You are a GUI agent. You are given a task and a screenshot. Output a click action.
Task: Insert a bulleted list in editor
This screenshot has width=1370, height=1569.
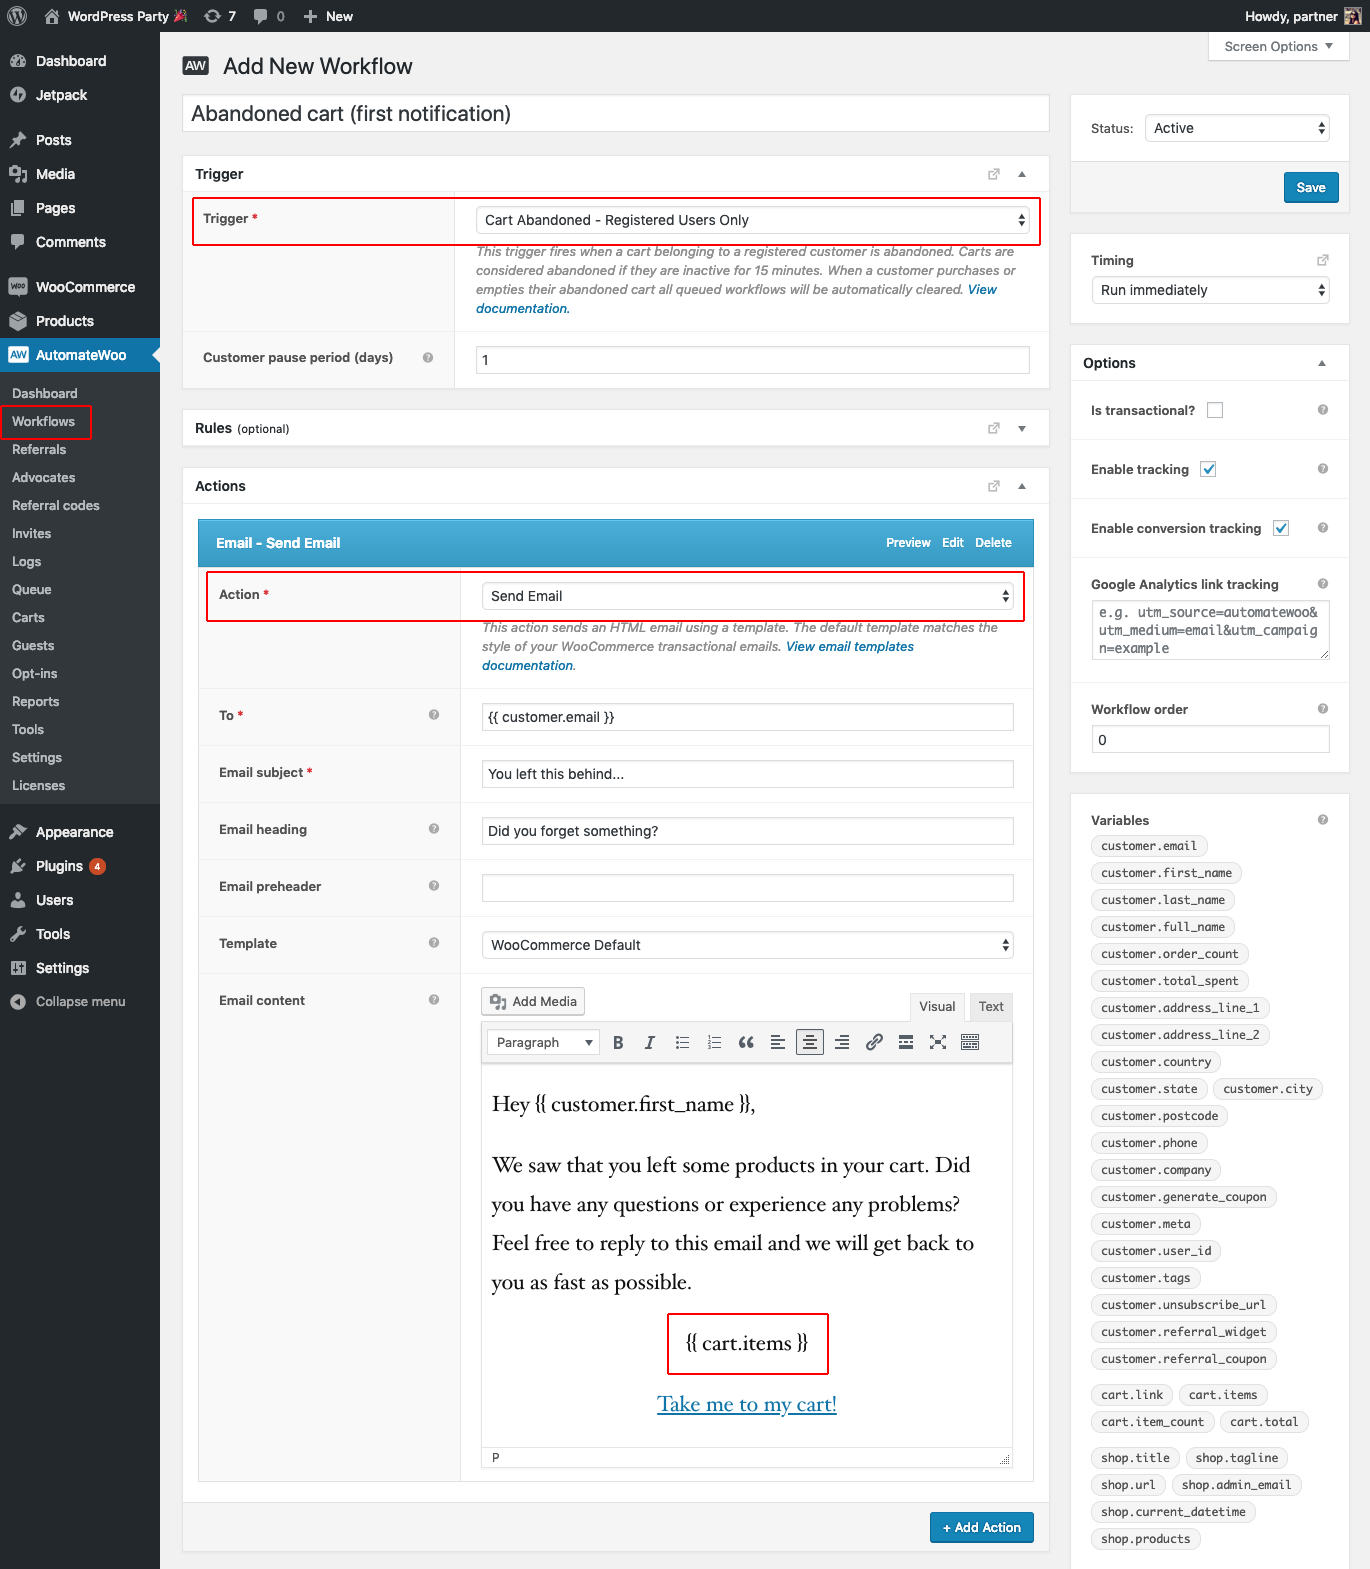click(x=682, y=1042)
